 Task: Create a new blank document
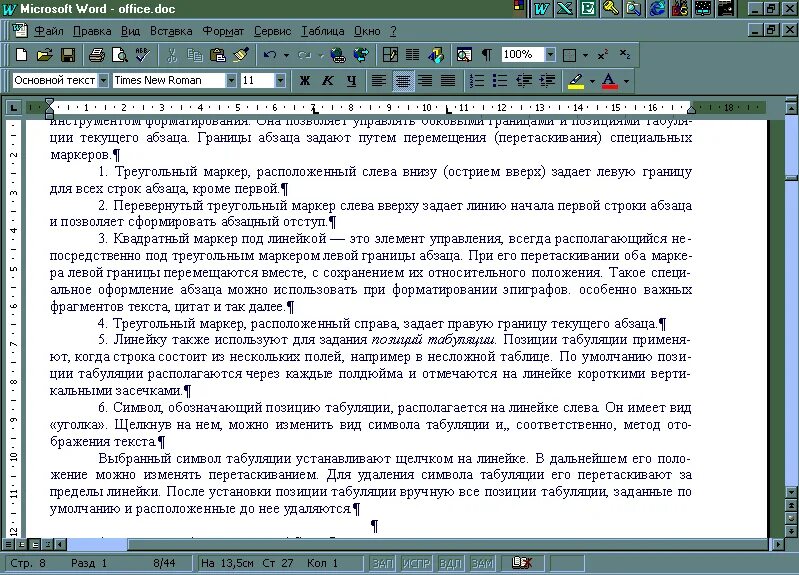tap(21, 55)
